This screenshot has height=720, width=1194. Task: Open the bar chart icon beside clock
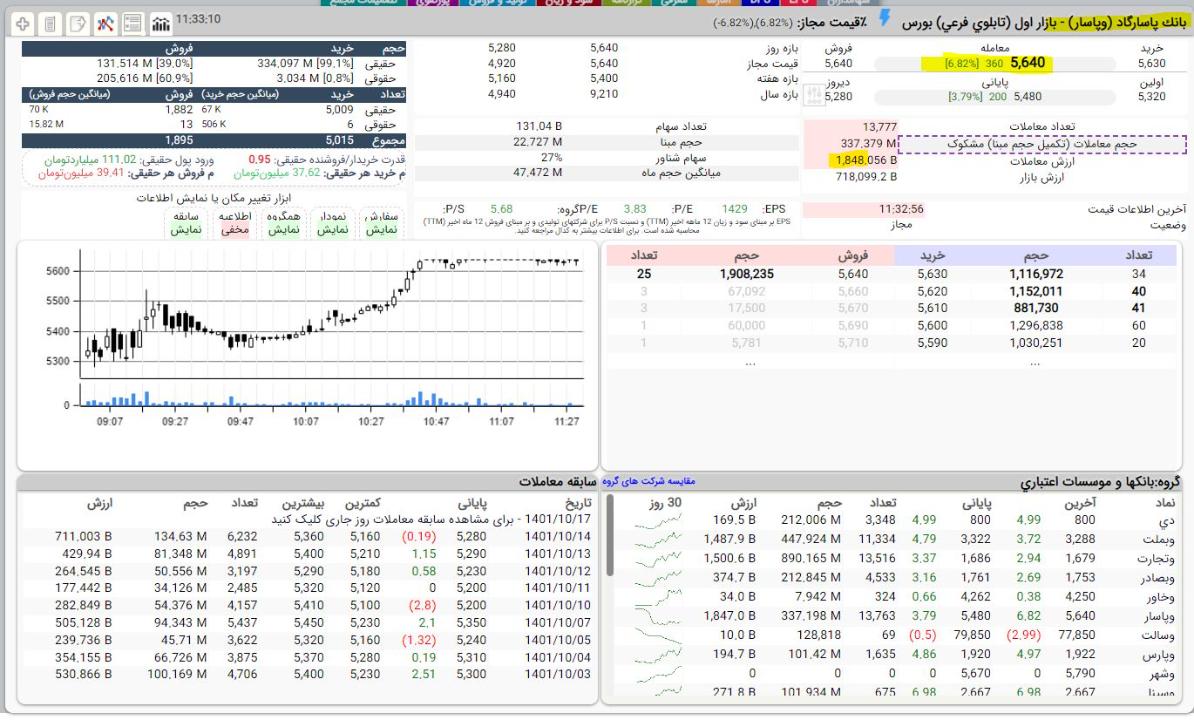tap(159, 23)
